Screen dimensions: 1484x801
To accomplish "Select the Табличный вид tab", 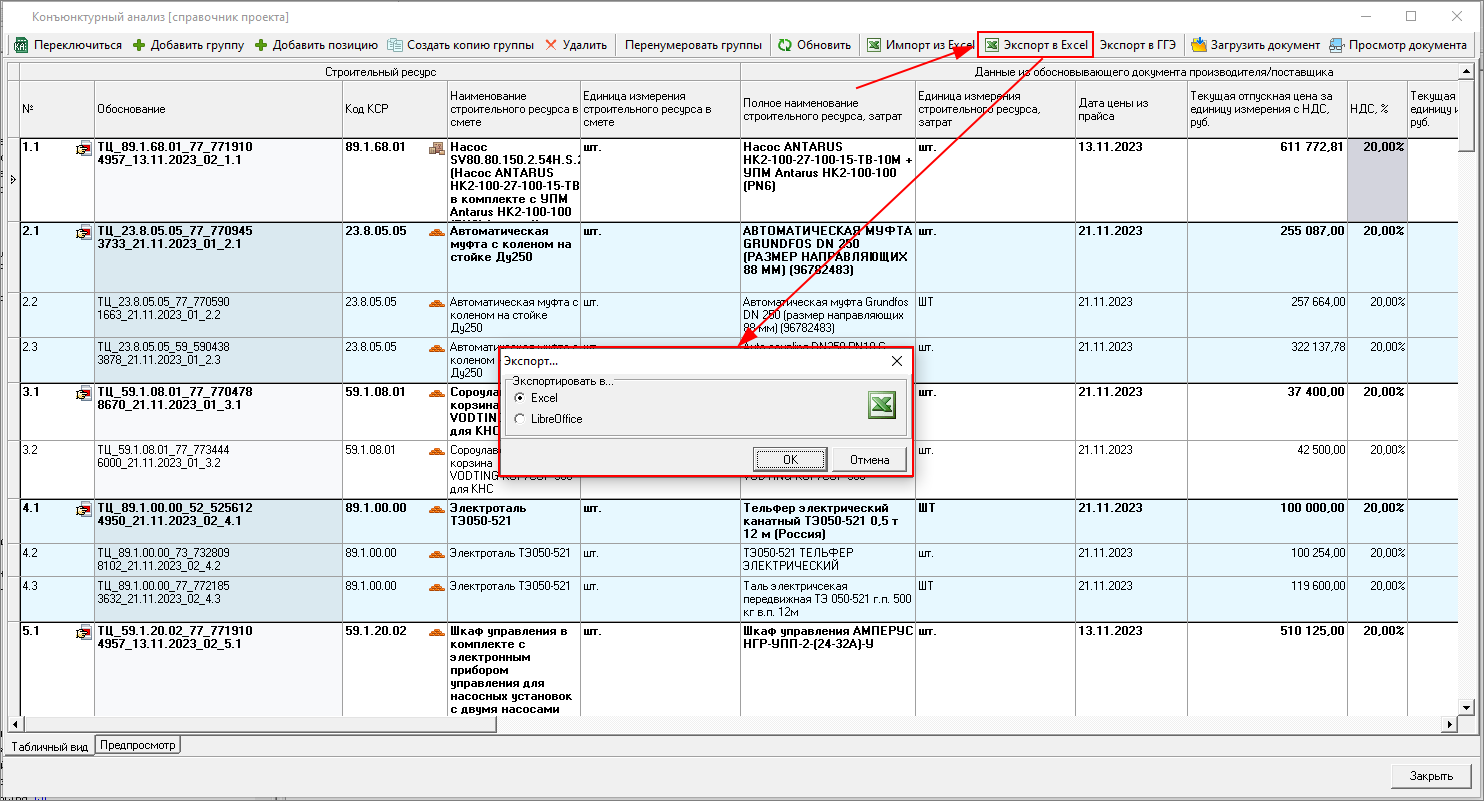I will (x=50, y=746).
